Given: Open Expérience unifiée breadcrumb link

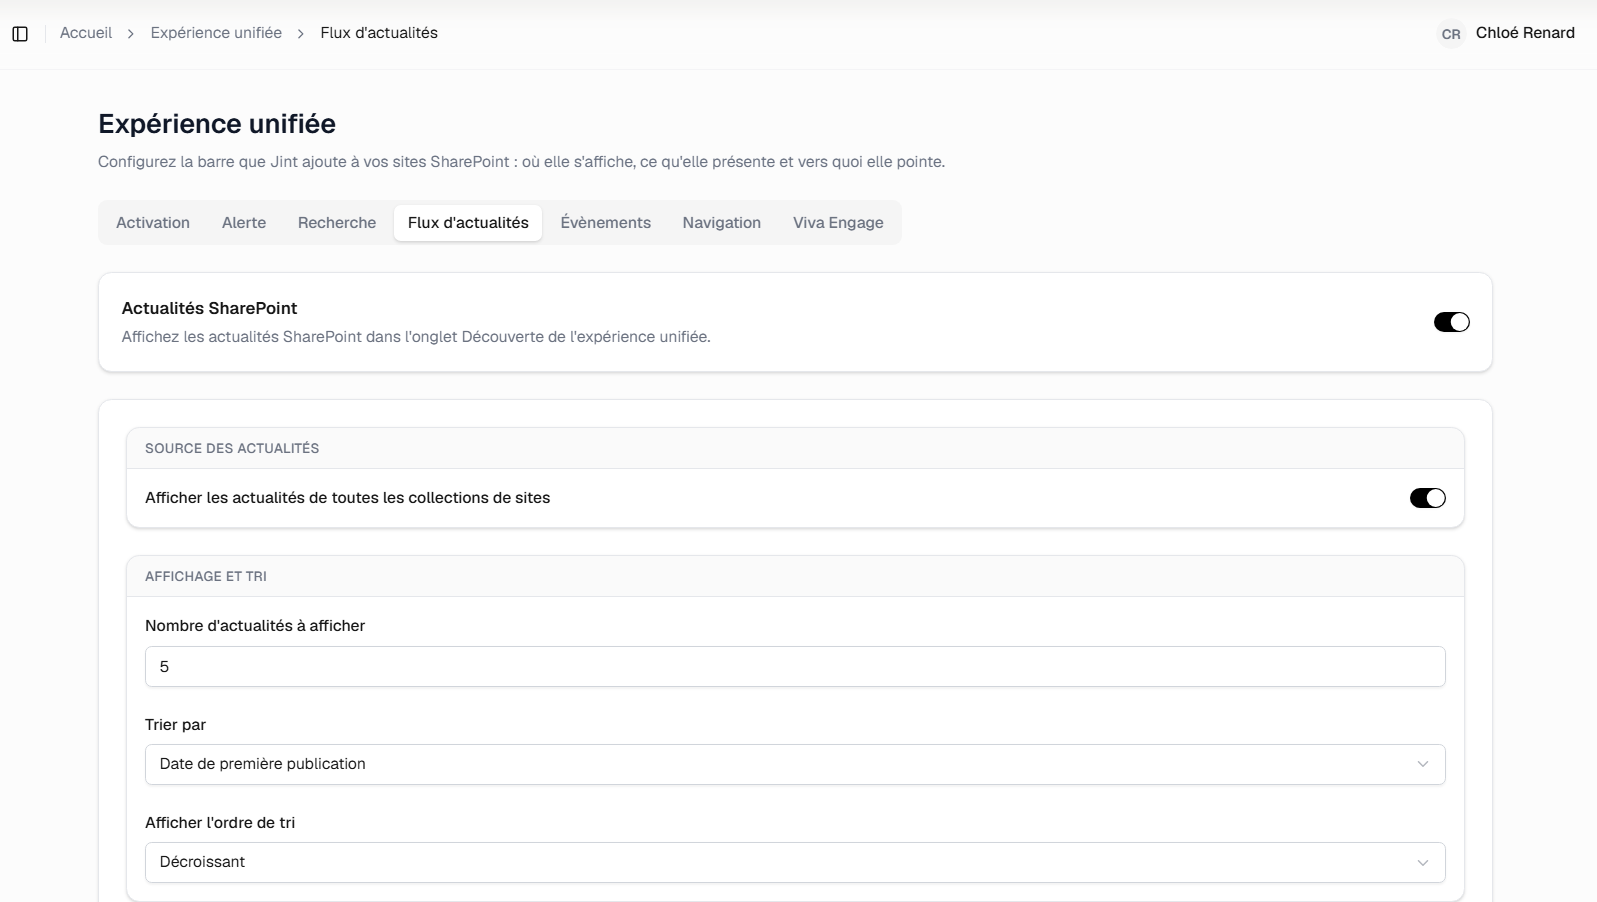Looking at the screenshot, I should click(216, 33).
